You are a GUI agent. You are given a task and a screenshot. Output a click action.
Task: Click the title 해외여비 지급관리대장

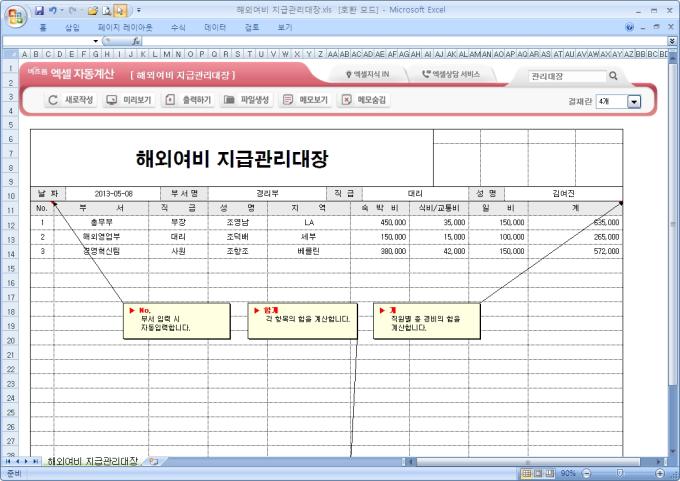[232, 159]
